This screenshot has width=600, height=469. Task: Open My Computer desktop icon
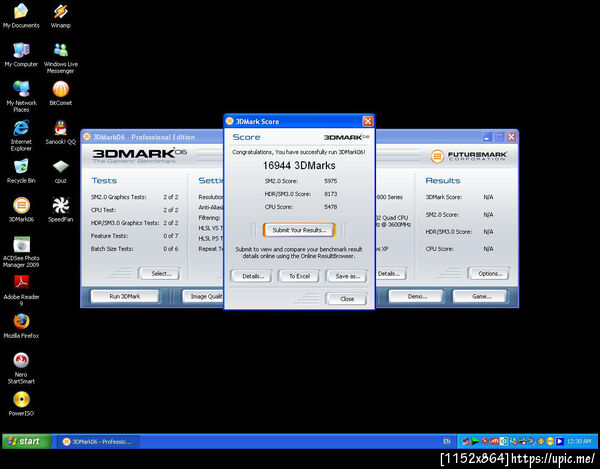tap(21, 55)
